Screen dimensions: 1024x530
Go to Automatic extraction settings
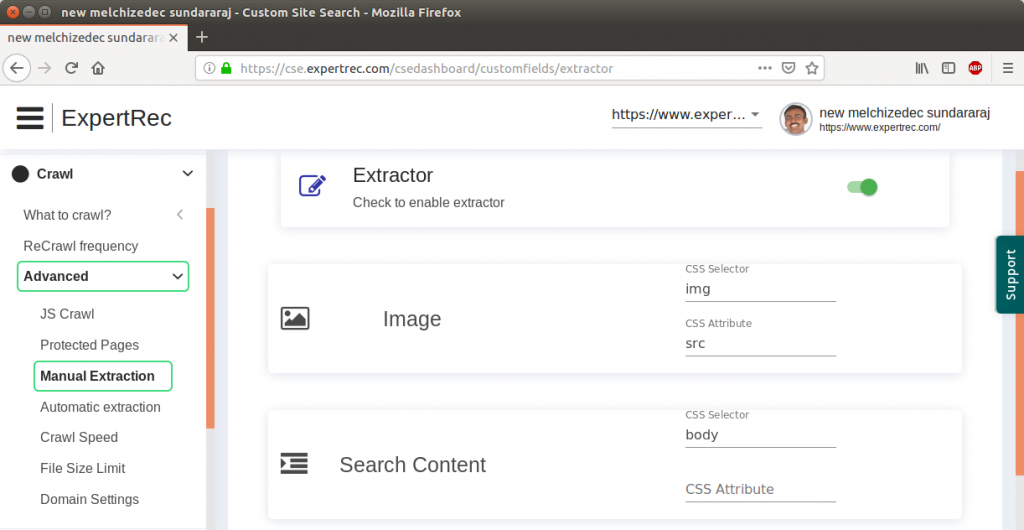click(x=100, y=407)
